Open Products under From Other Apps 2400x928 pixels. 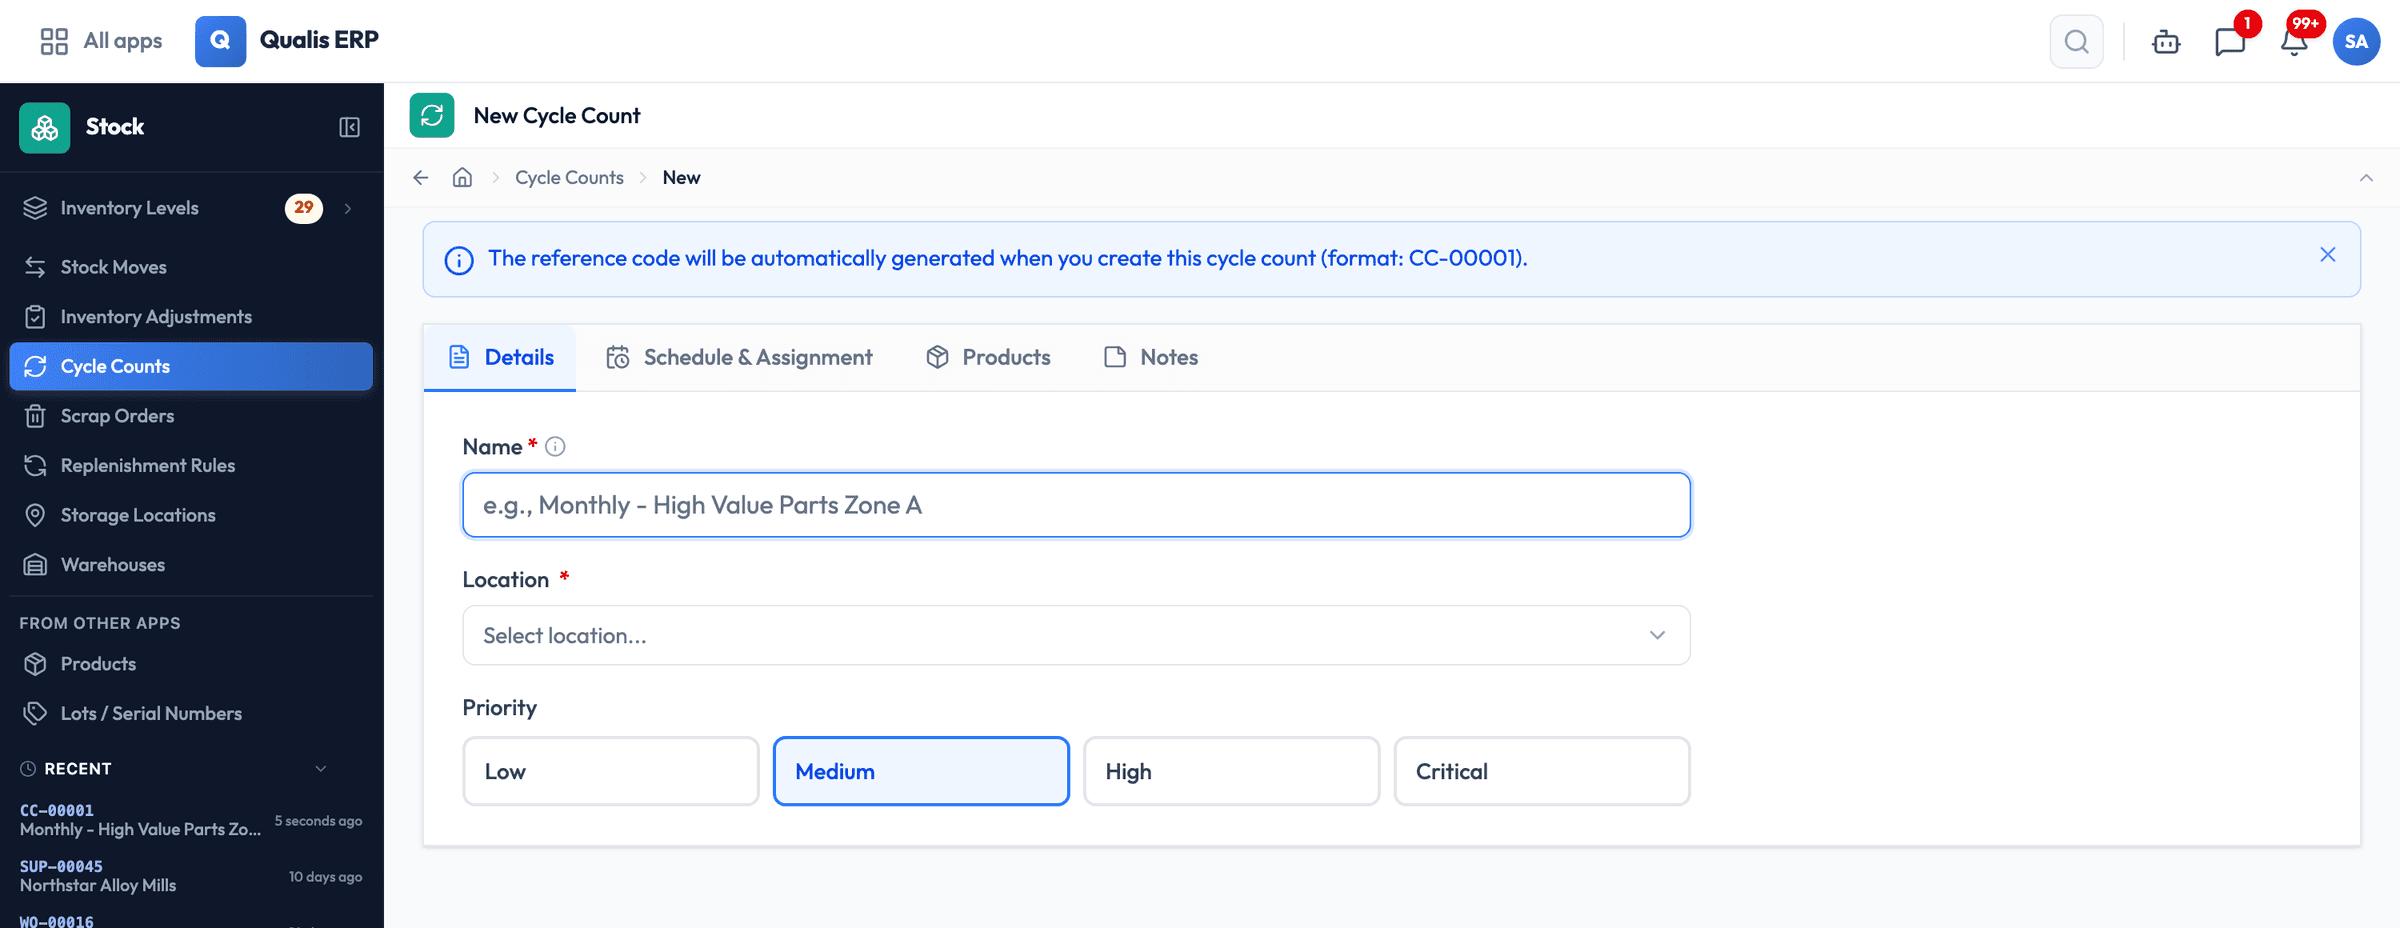tap(190, 664)
